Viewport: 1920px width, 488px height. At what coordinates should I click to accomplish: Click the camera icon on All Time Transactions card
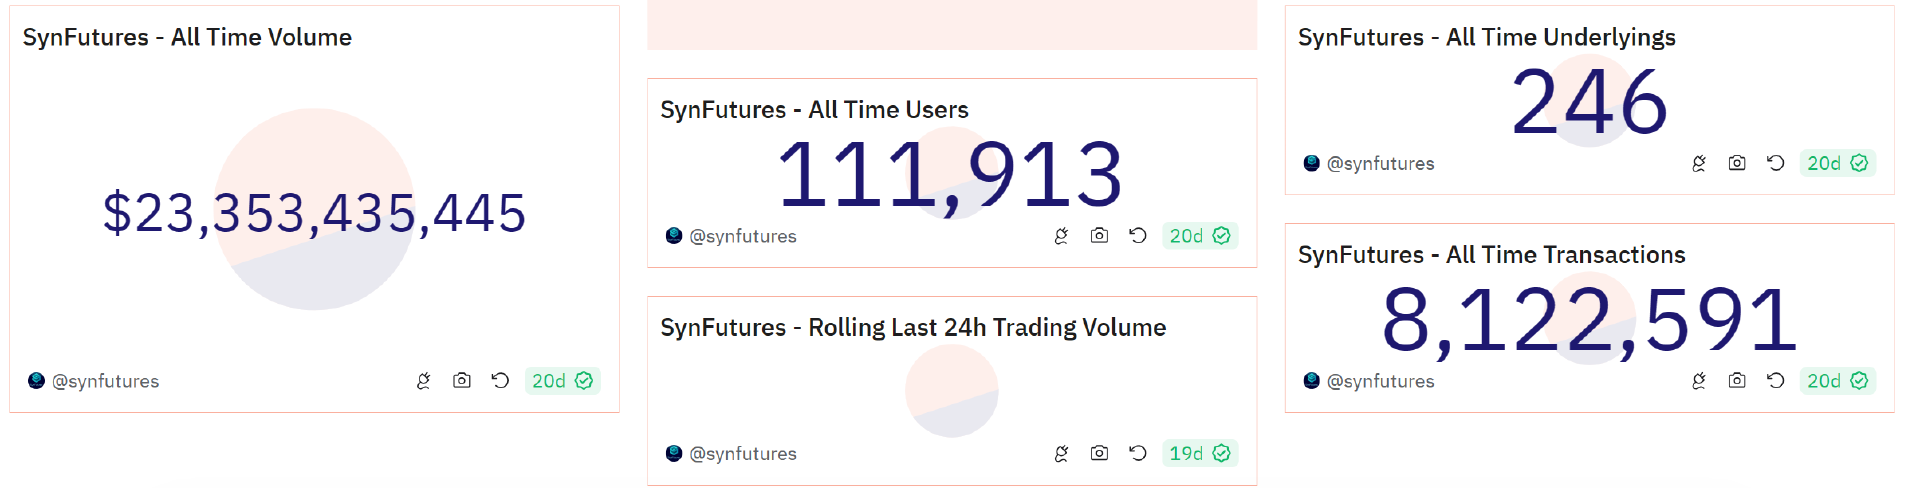(1737, 381)
